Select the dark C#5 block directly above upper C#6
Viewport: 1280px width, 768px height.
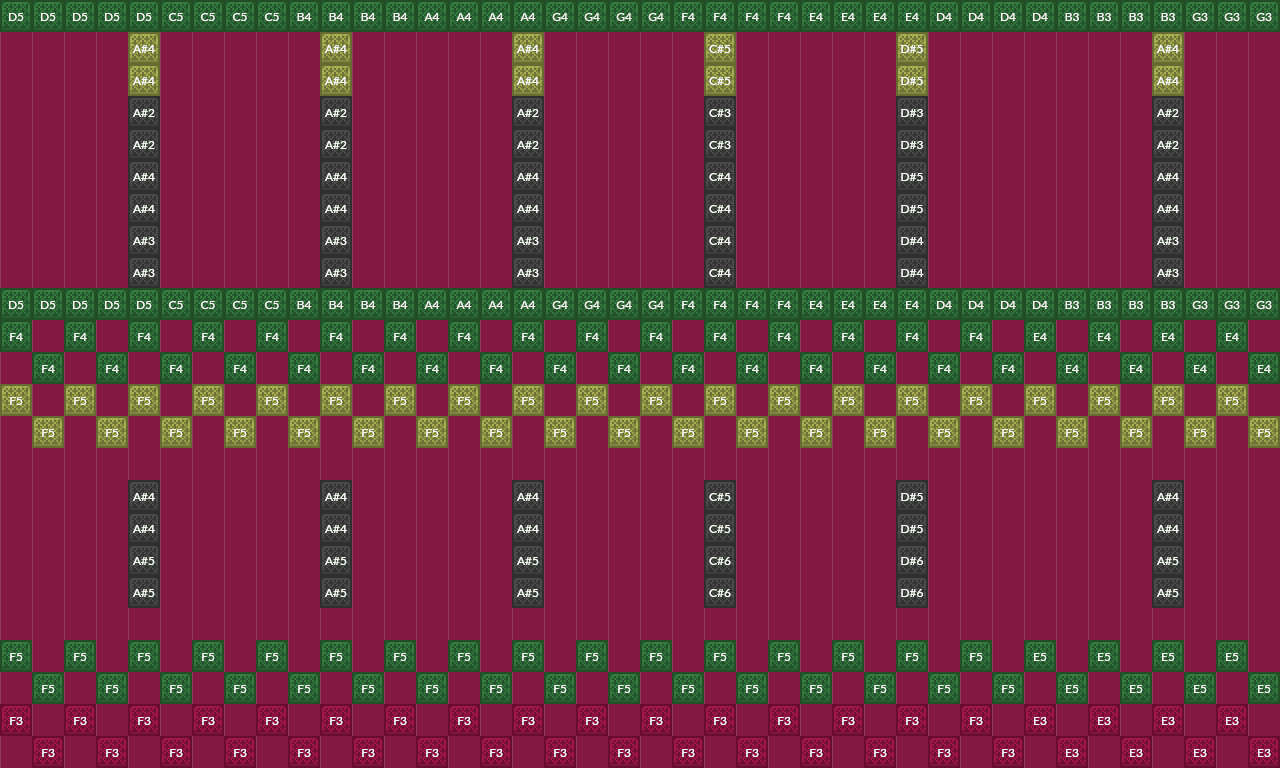720,528
